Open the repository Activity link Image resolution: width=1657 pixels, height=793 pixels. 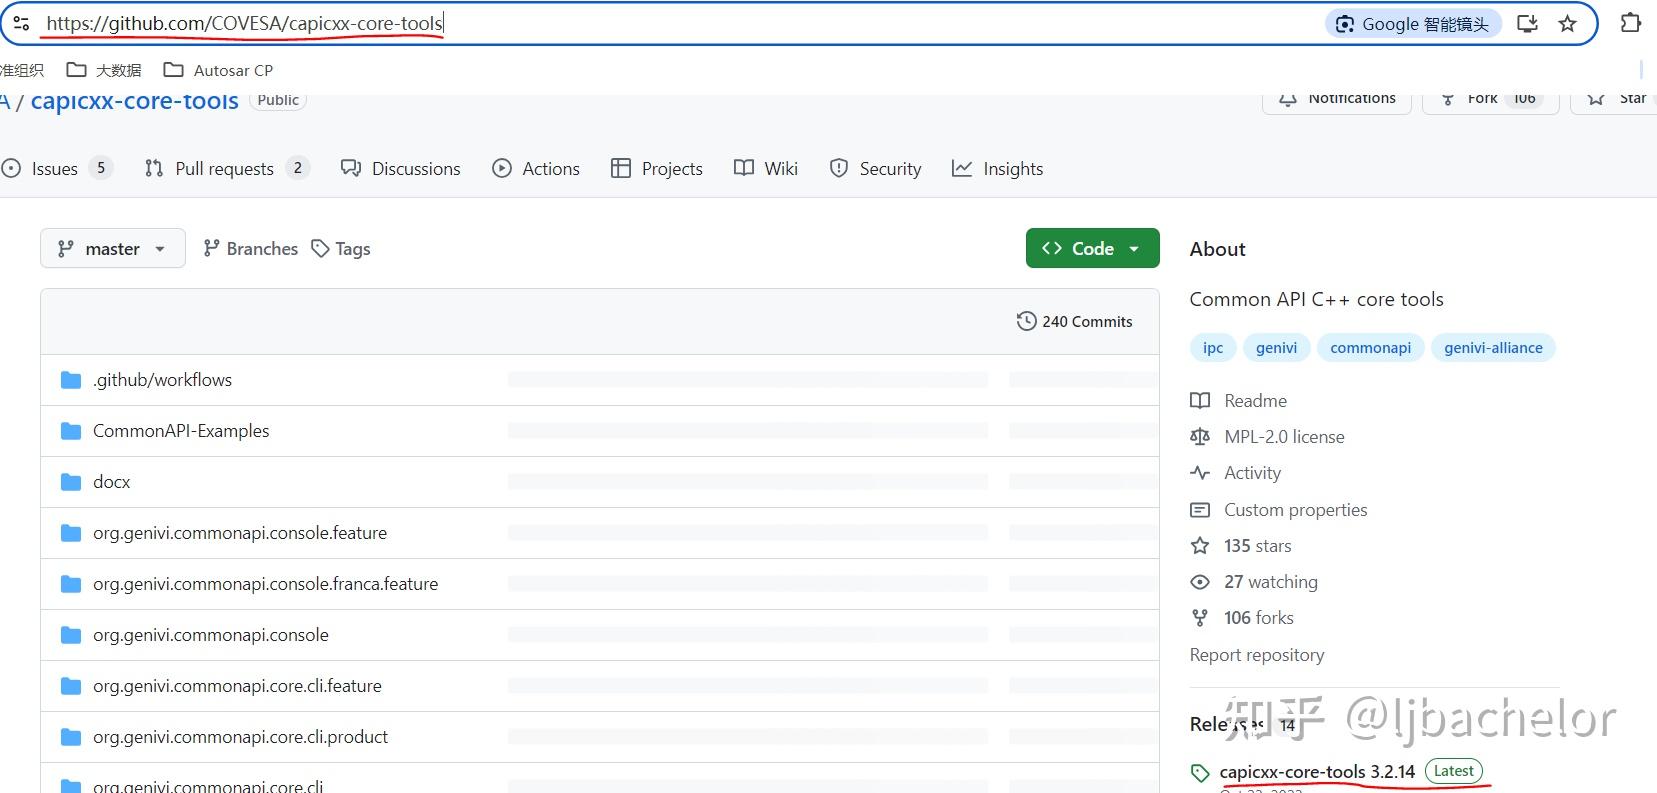(1252, 473)
